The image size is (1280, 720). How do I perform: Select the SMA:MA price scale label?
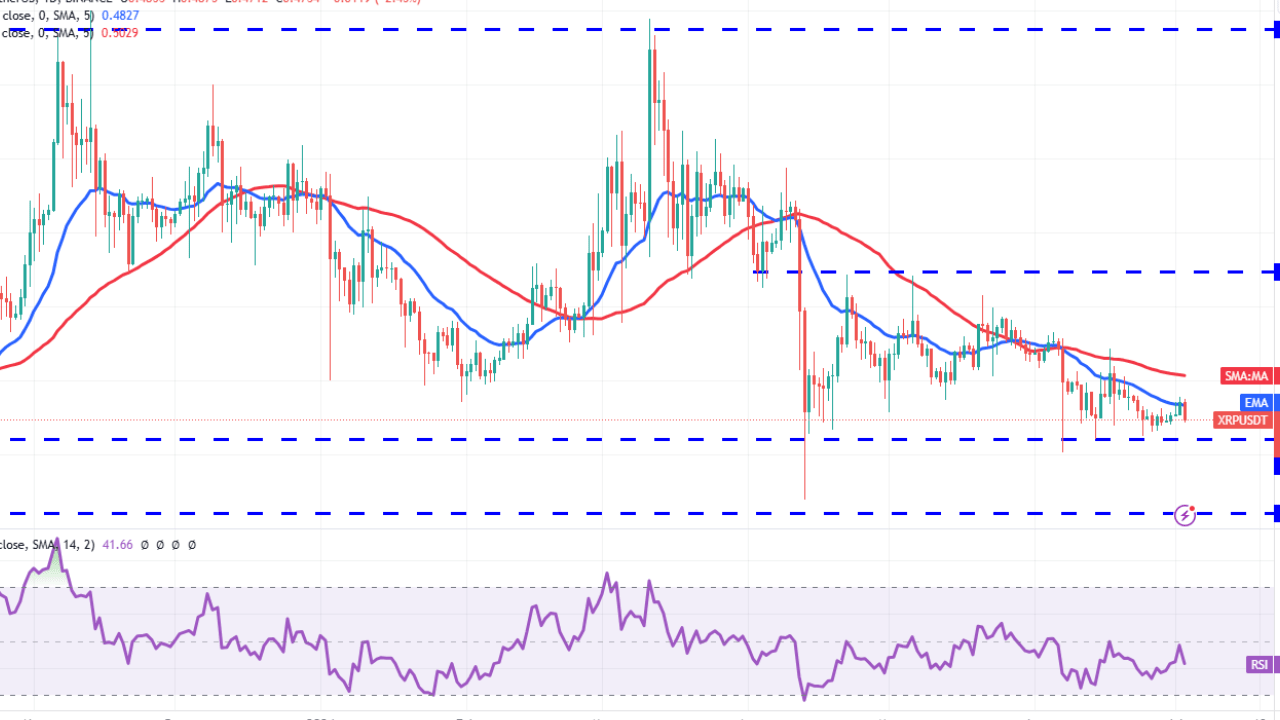pyautogui.click(x=1246, y=377)
